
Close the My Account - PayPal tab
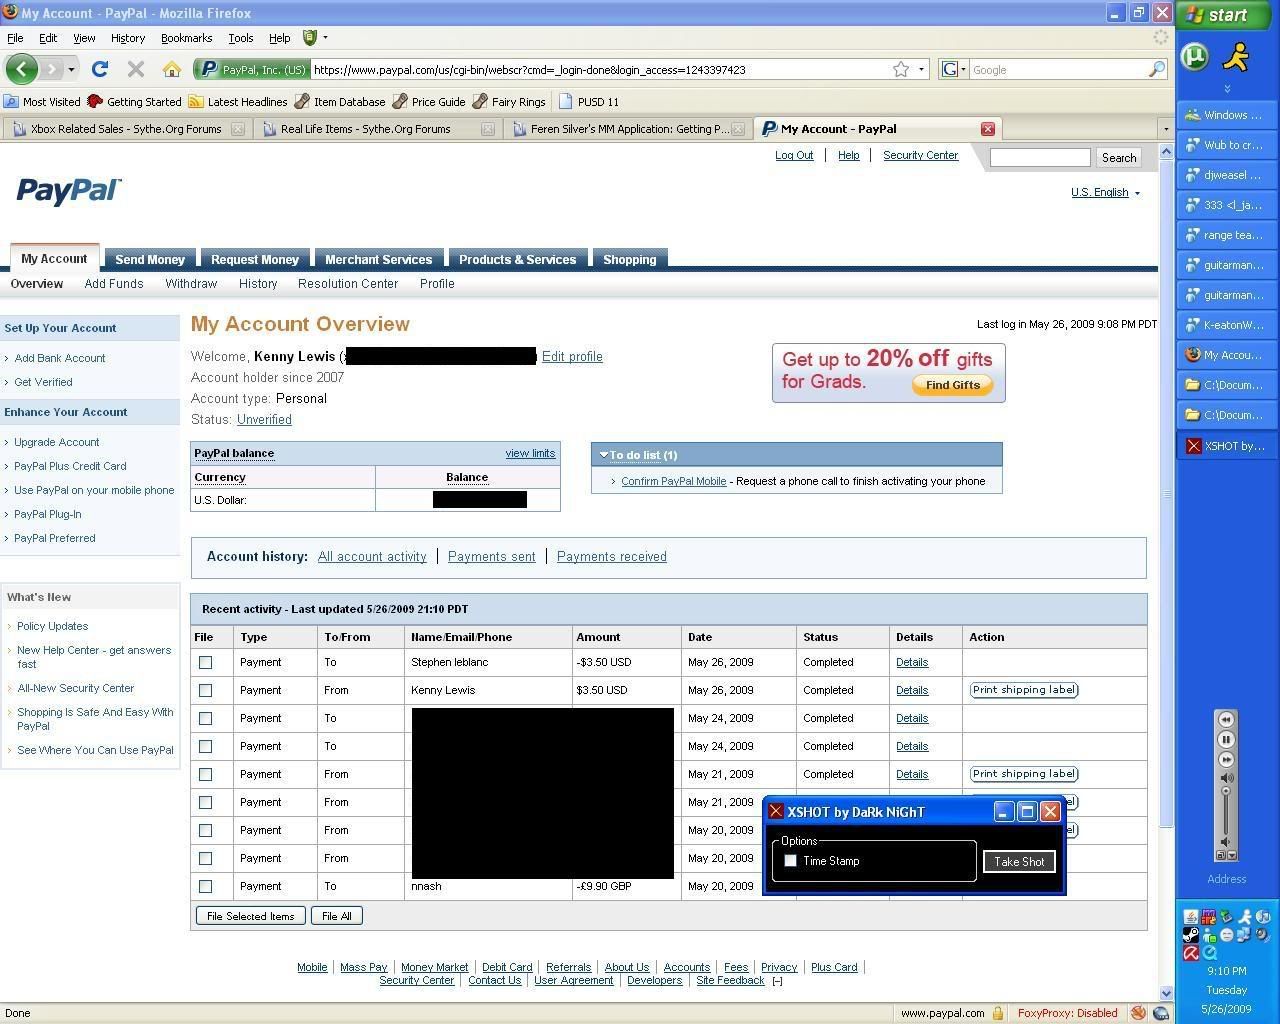(987, 129)
